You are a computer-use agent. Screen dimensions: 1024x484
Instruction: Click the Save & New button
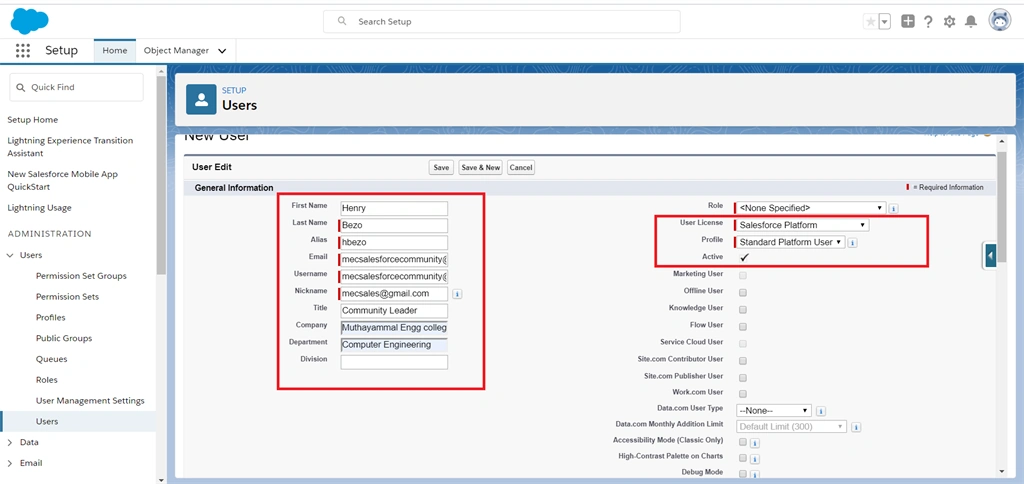click(x=481, y=168)
